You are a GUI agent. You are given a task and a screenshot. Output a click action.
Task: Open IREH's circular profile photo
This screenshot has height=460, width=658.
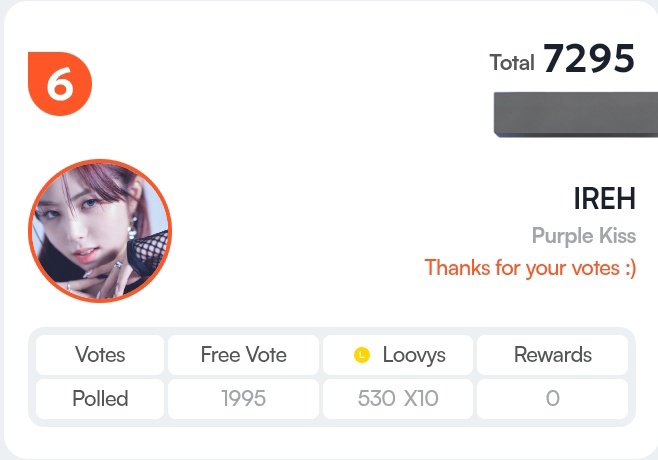tap(100, 230)
